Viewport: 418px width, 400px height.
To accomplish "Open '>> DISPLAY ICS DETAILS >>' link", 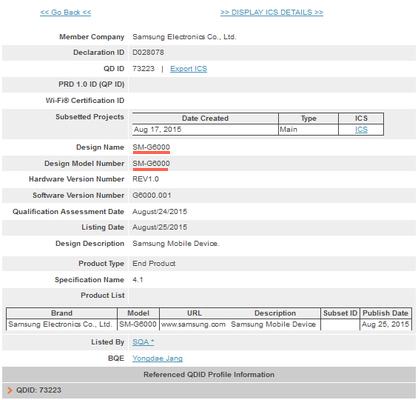I will click(x=272, y=13).
